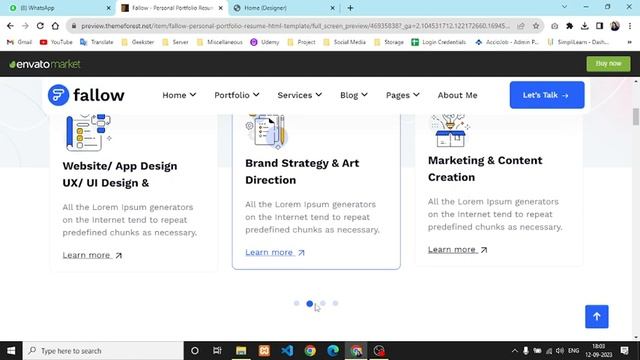Open the Social Media bookmarks folder

click(344, 42)
